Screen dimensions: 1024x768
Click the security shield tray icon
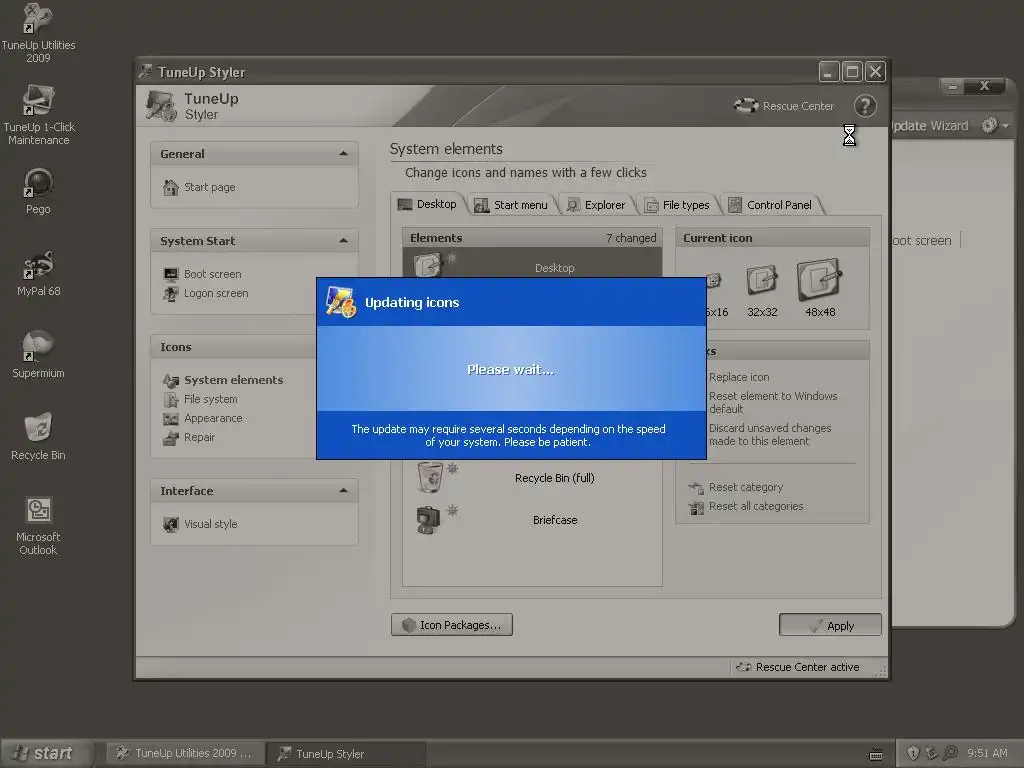pos(913,753)
